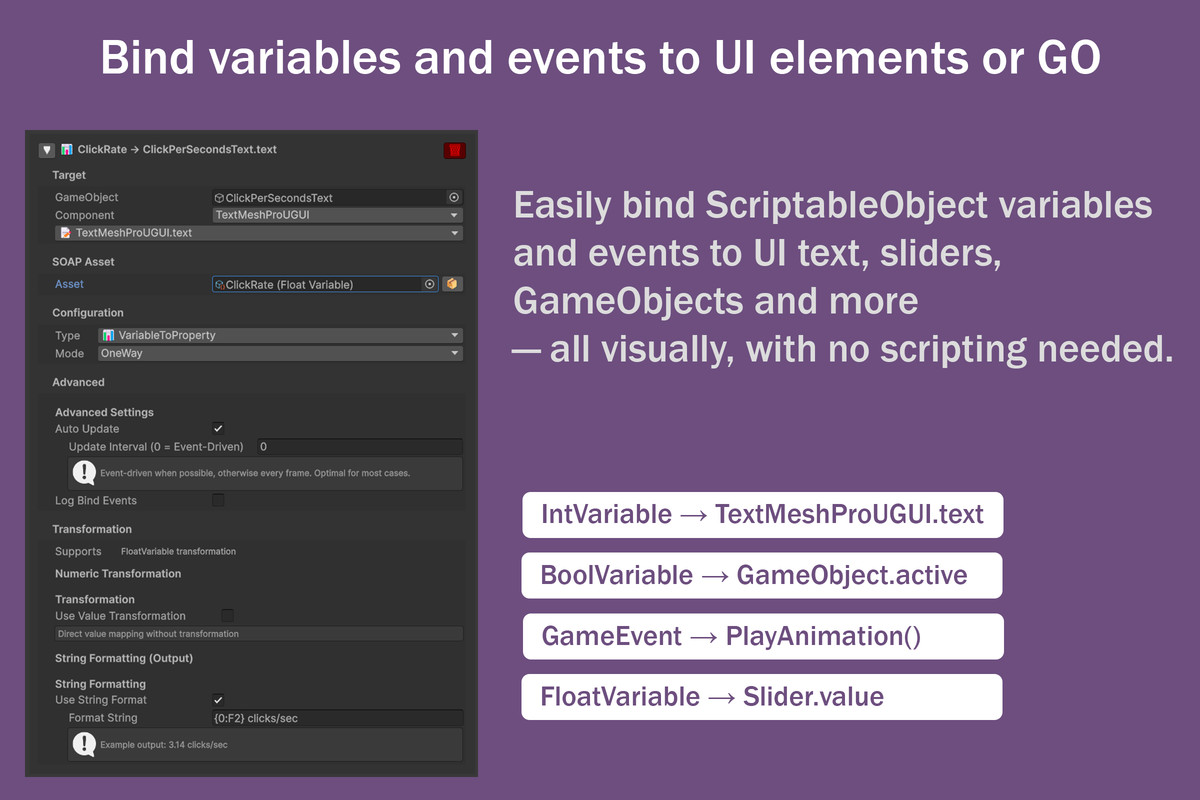The image size is (1200, 800).
Task: Open the Mode dropdown showing OneWay
Action: (x=279, y=354)
